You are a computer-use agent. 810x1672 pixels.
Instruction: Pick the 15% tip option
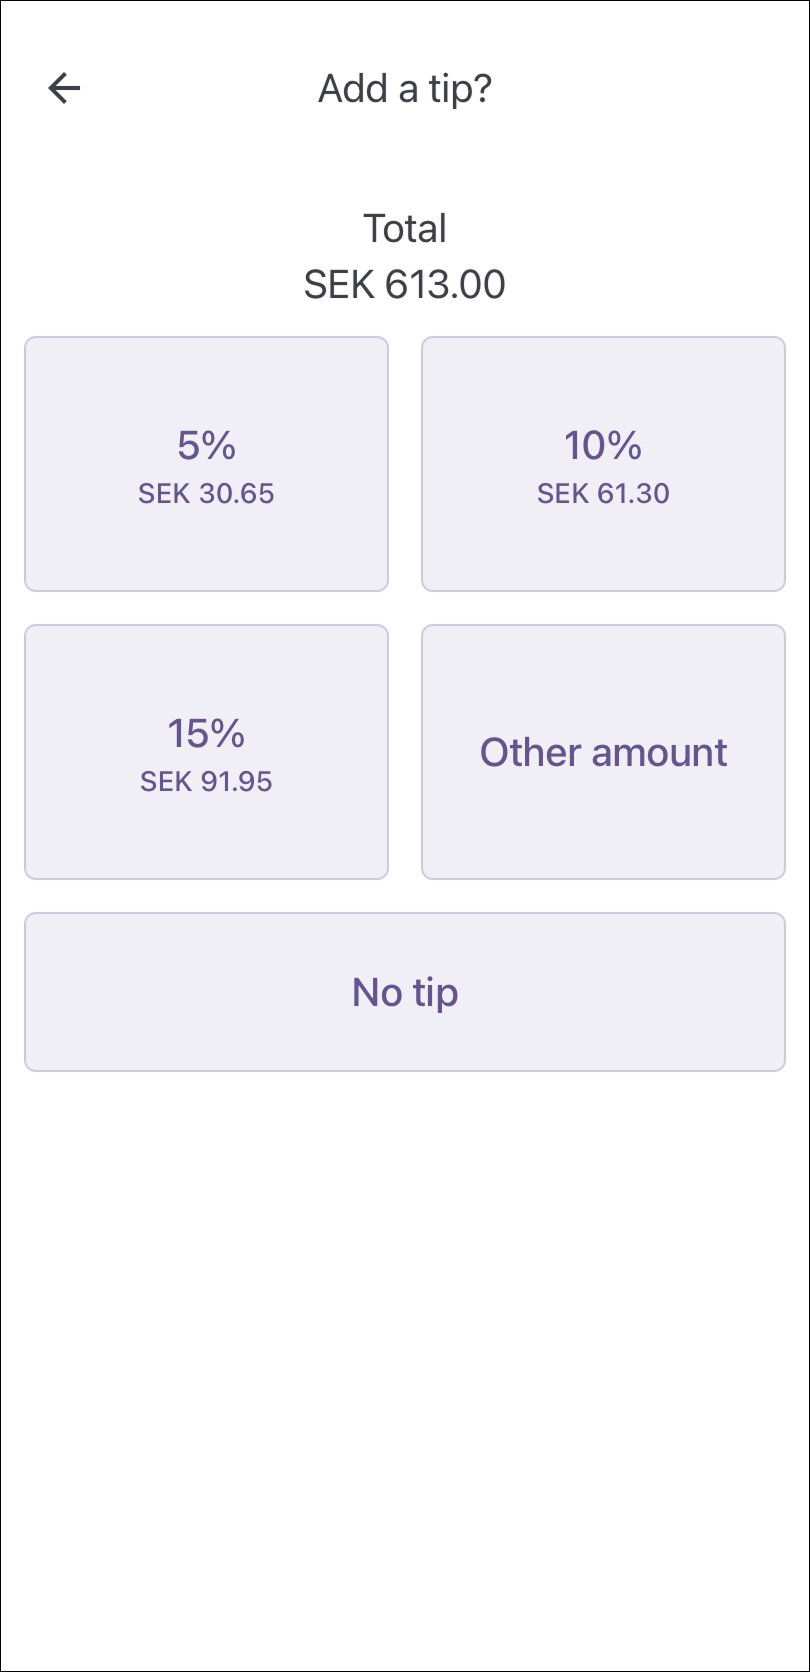click(x=206, y=752)
